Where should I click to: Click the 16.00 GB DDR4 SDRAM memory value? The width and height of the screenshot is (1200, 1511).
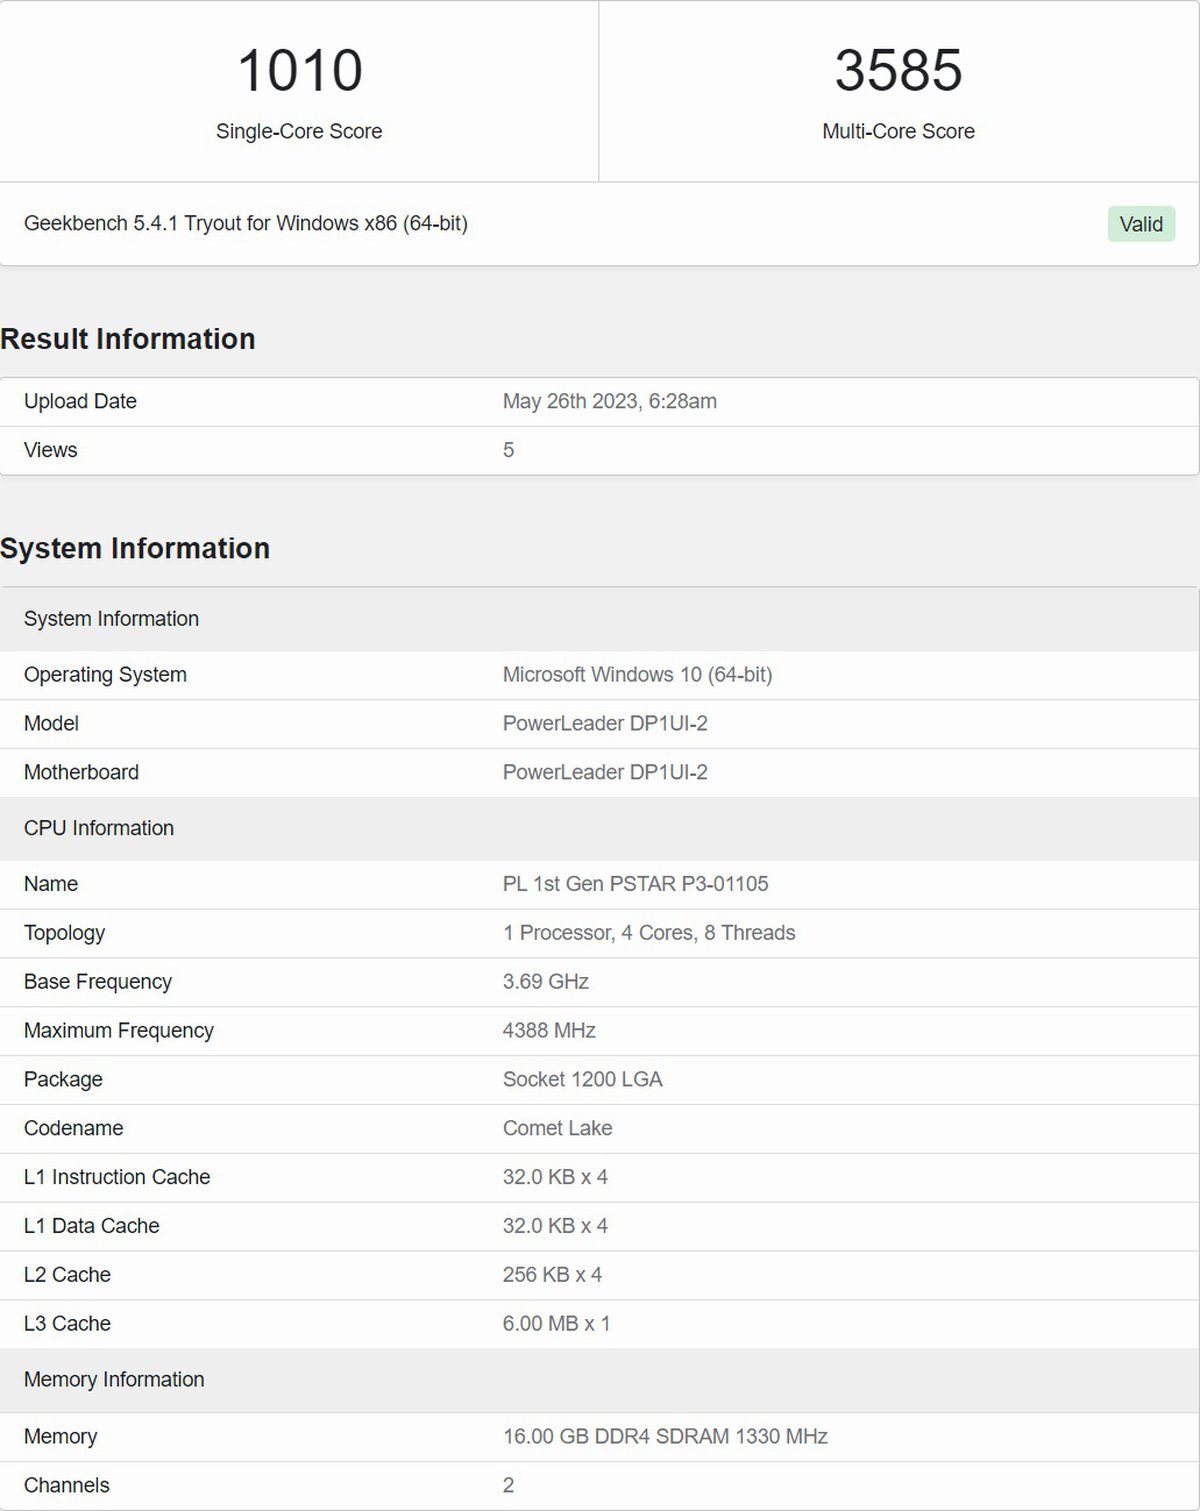665,1436
